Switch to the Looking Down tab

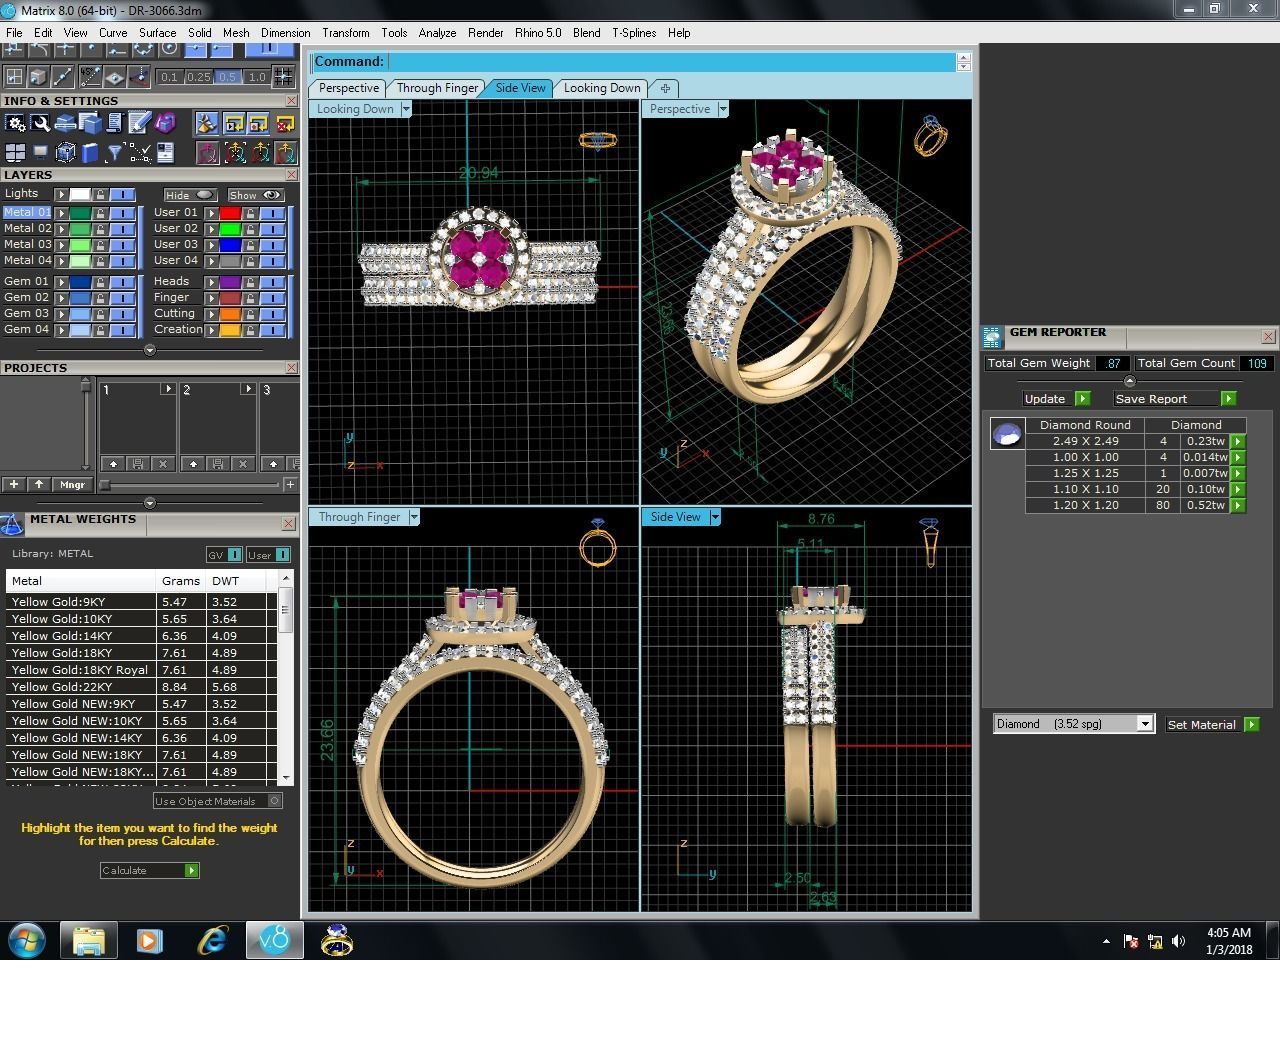point(601,88)
